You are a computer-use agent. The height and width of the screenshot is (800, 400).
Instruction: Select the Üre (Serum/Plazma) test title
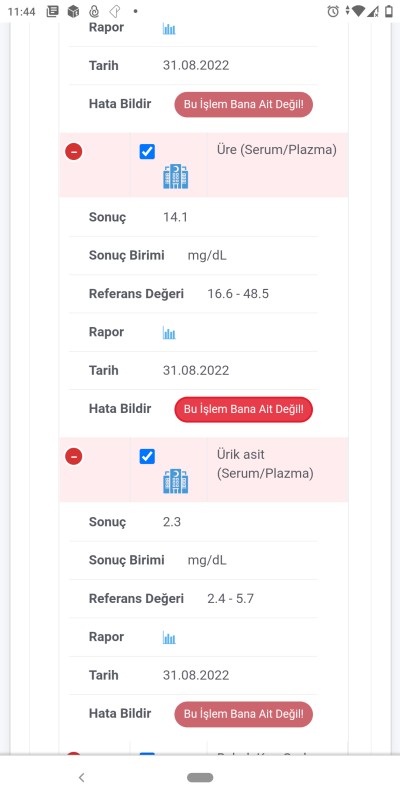coord(277,151)
